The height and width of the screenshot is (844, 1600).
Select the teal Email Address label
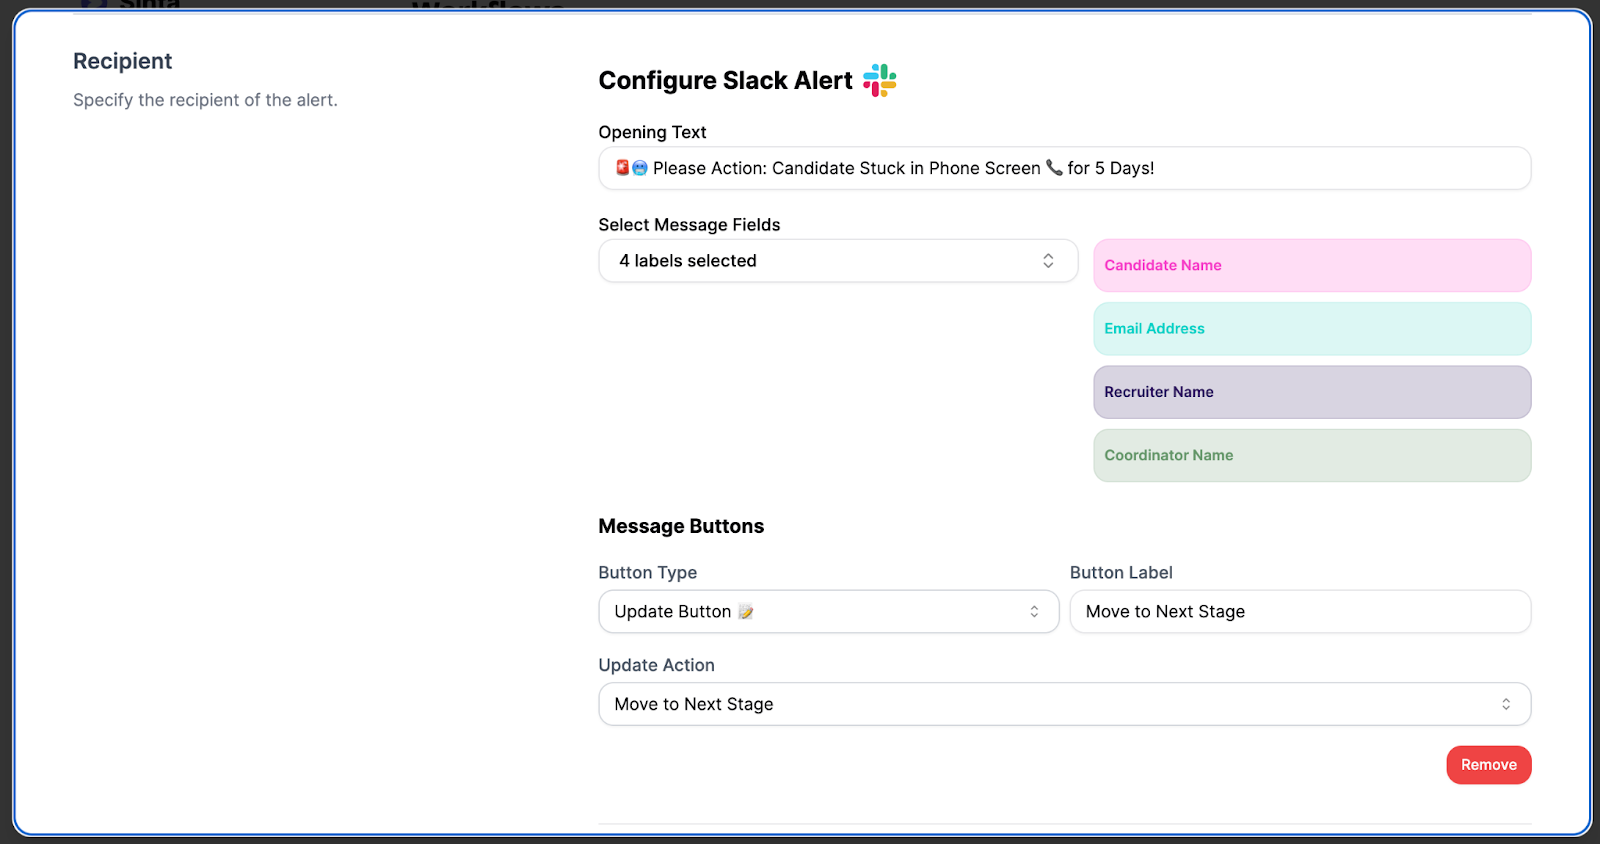(x=1312, y=329)
